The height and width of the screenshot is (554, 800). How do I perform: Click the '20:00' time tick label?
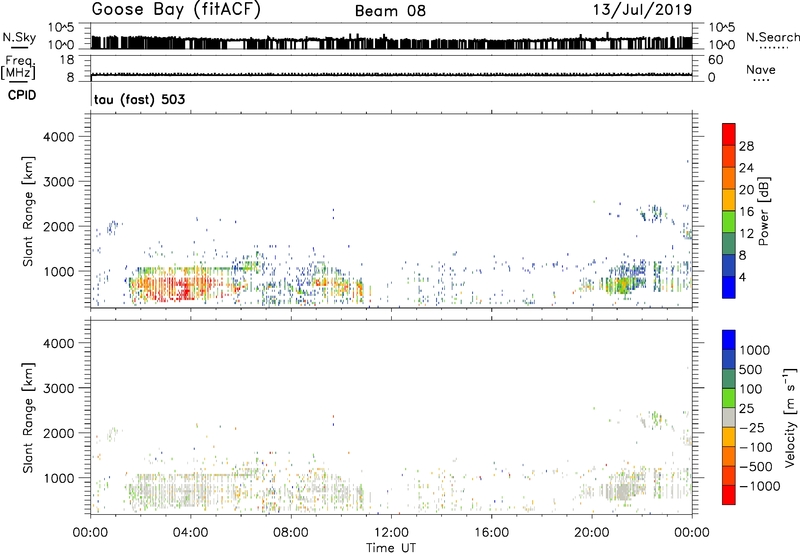(591, 533)
